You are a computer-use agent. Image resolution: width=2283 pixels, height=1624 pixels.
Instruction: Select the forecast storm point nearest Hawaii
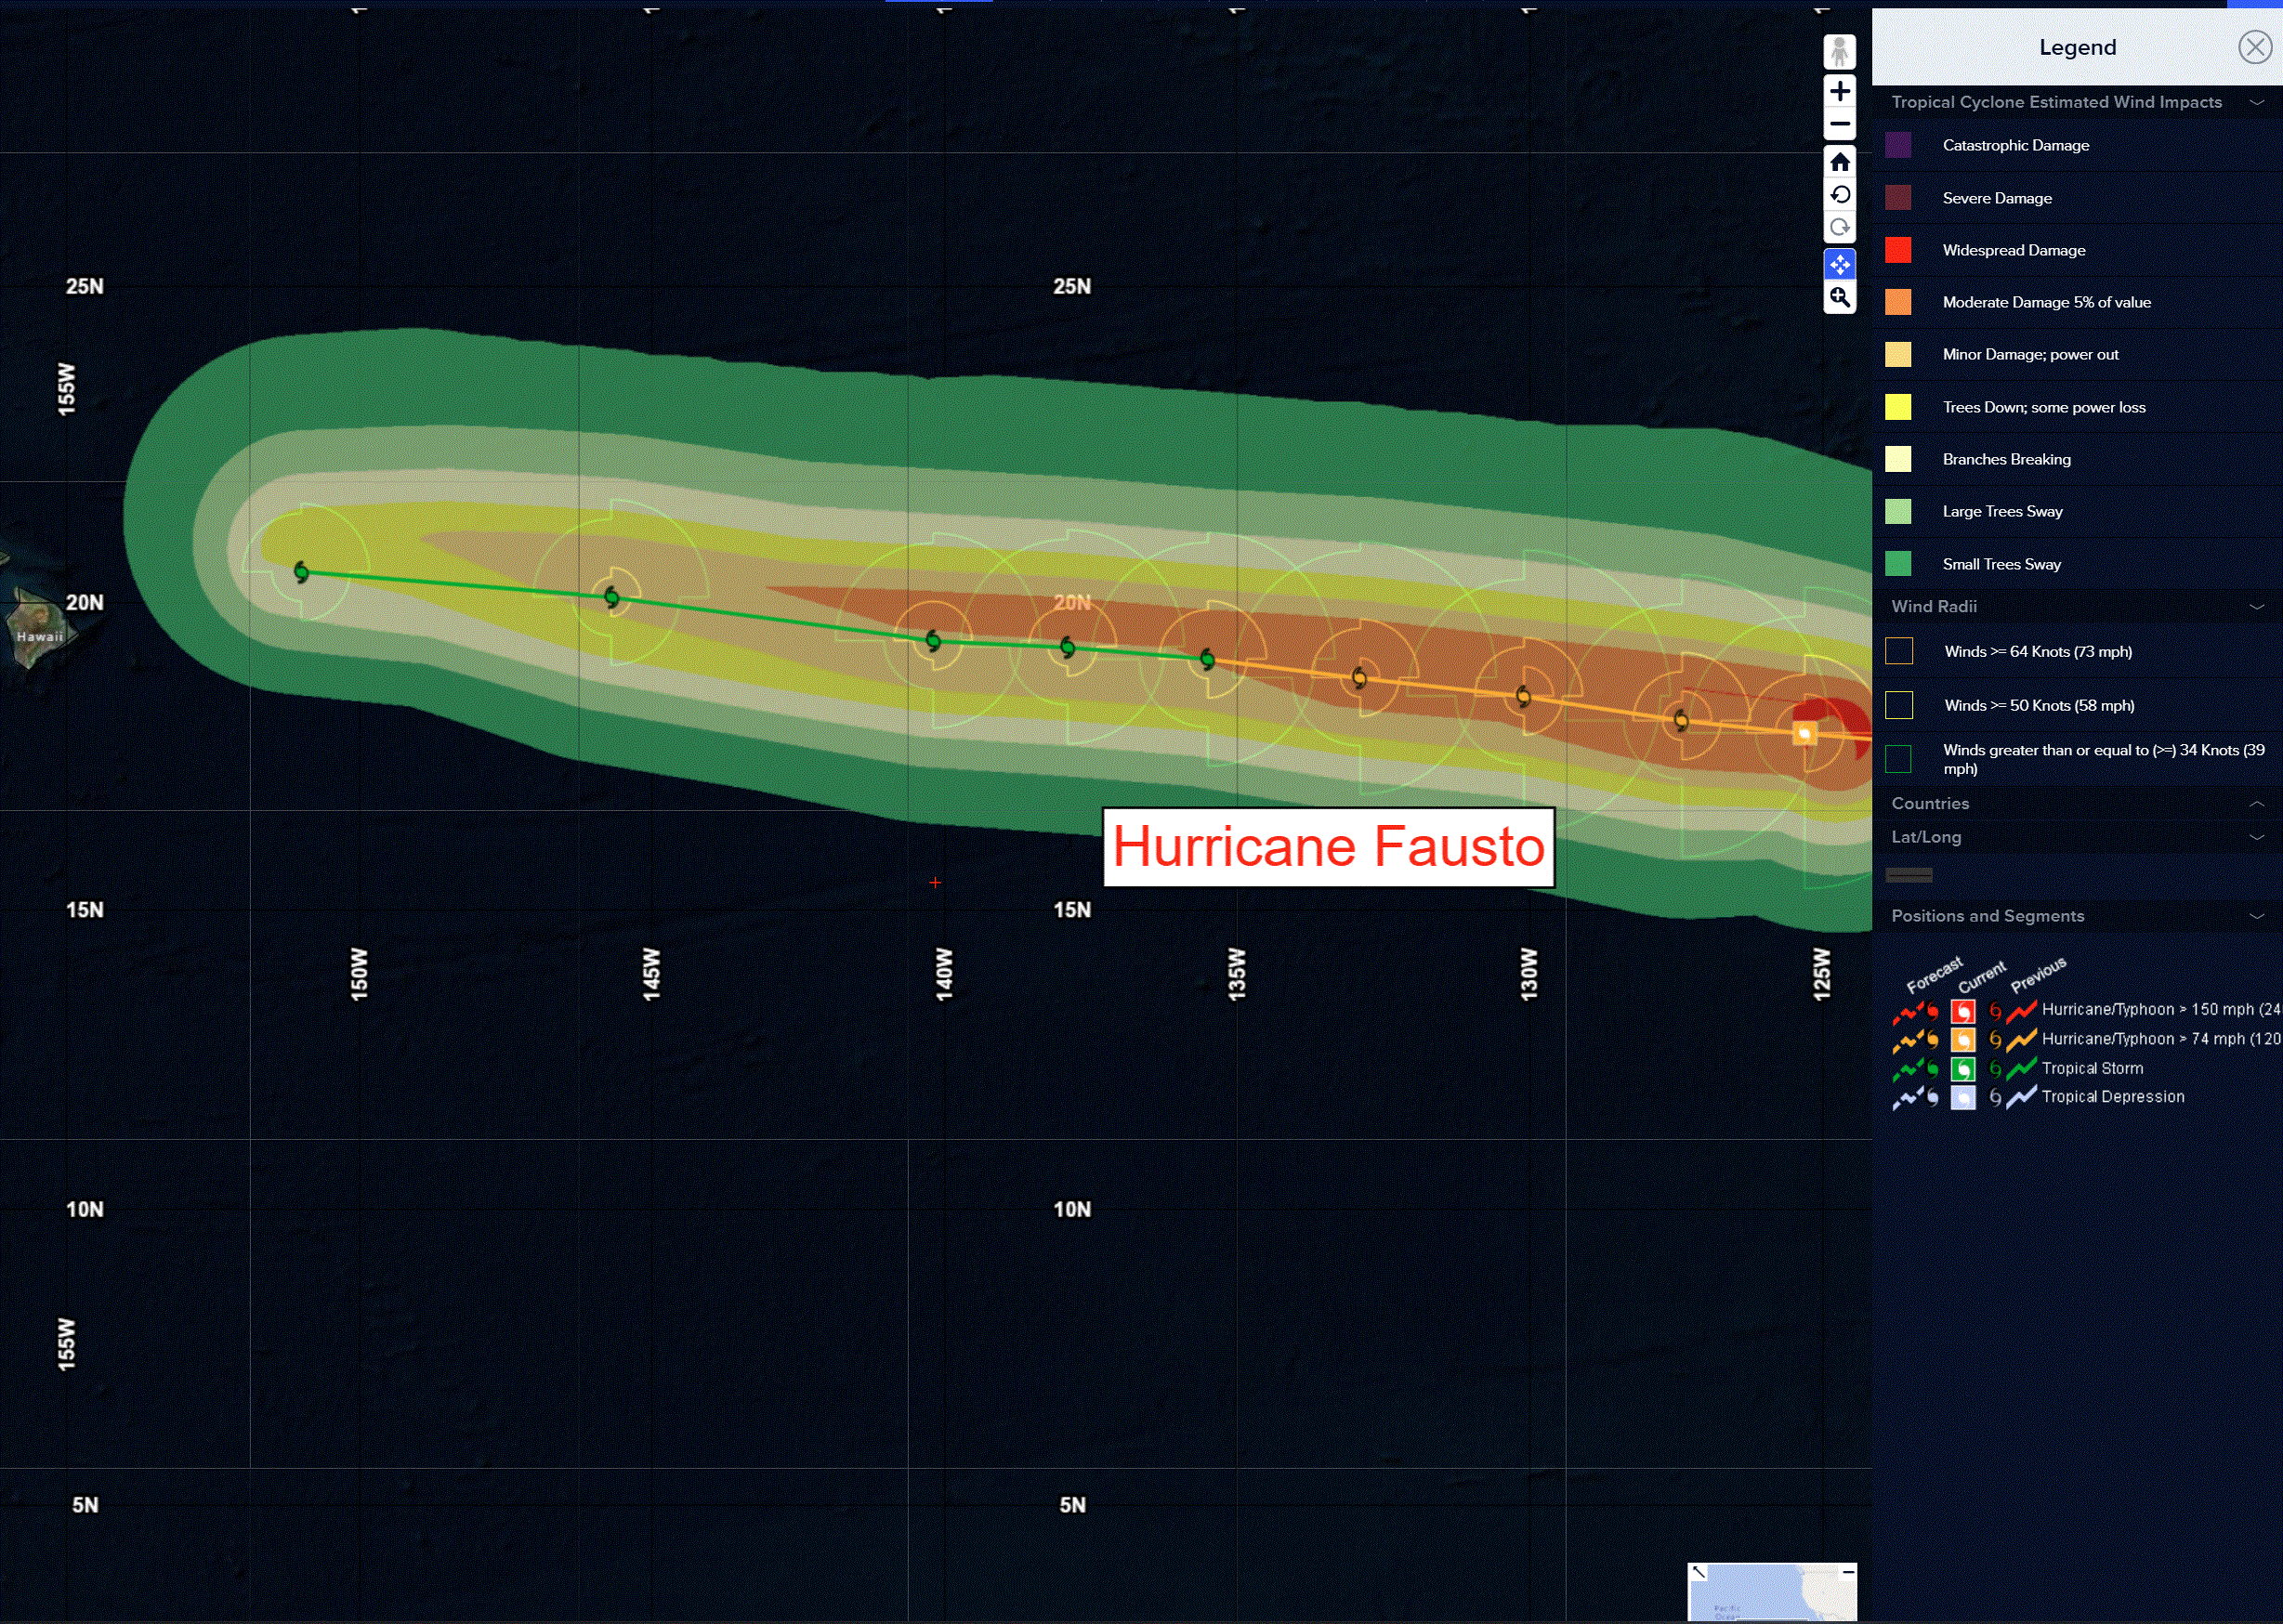[x=301, y=572]
